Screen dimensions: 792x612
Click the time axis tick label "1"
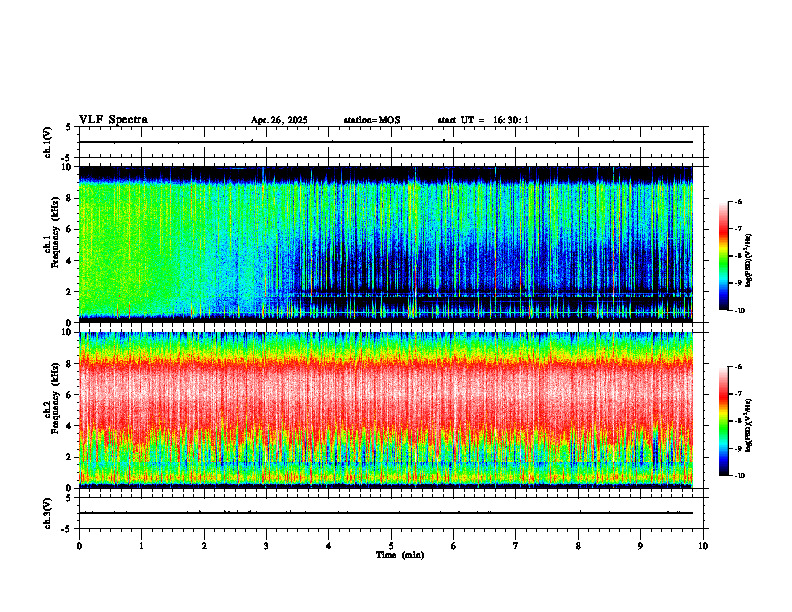coord(141,546)
